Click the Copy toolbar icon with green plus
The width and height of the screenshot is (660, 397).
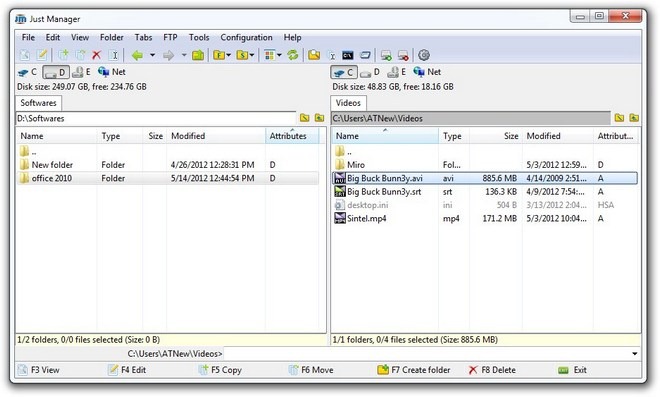tap(64, 55)
